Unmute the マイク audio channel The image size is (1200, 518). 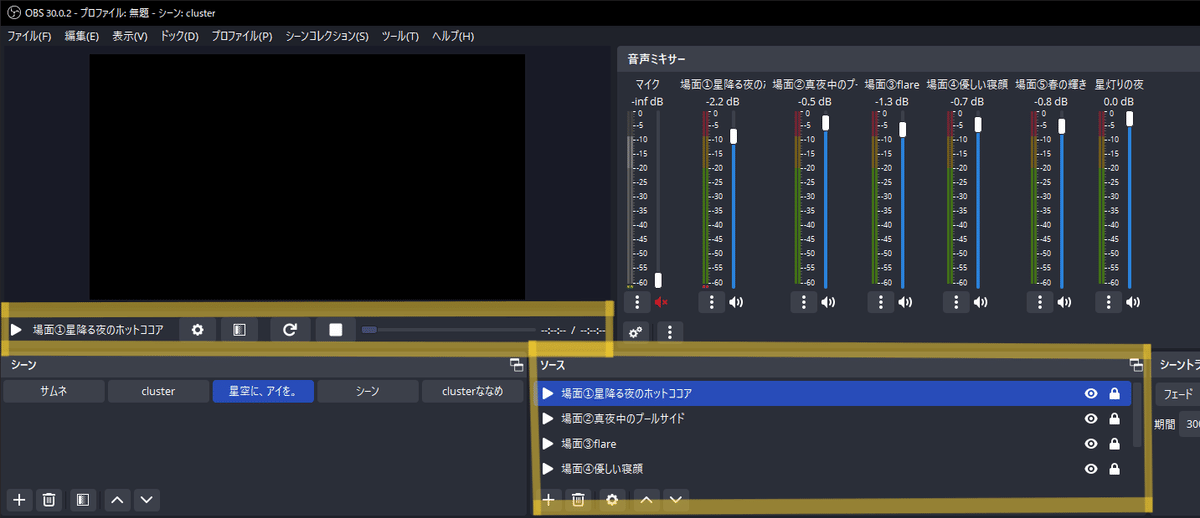(x=661, y=302)
